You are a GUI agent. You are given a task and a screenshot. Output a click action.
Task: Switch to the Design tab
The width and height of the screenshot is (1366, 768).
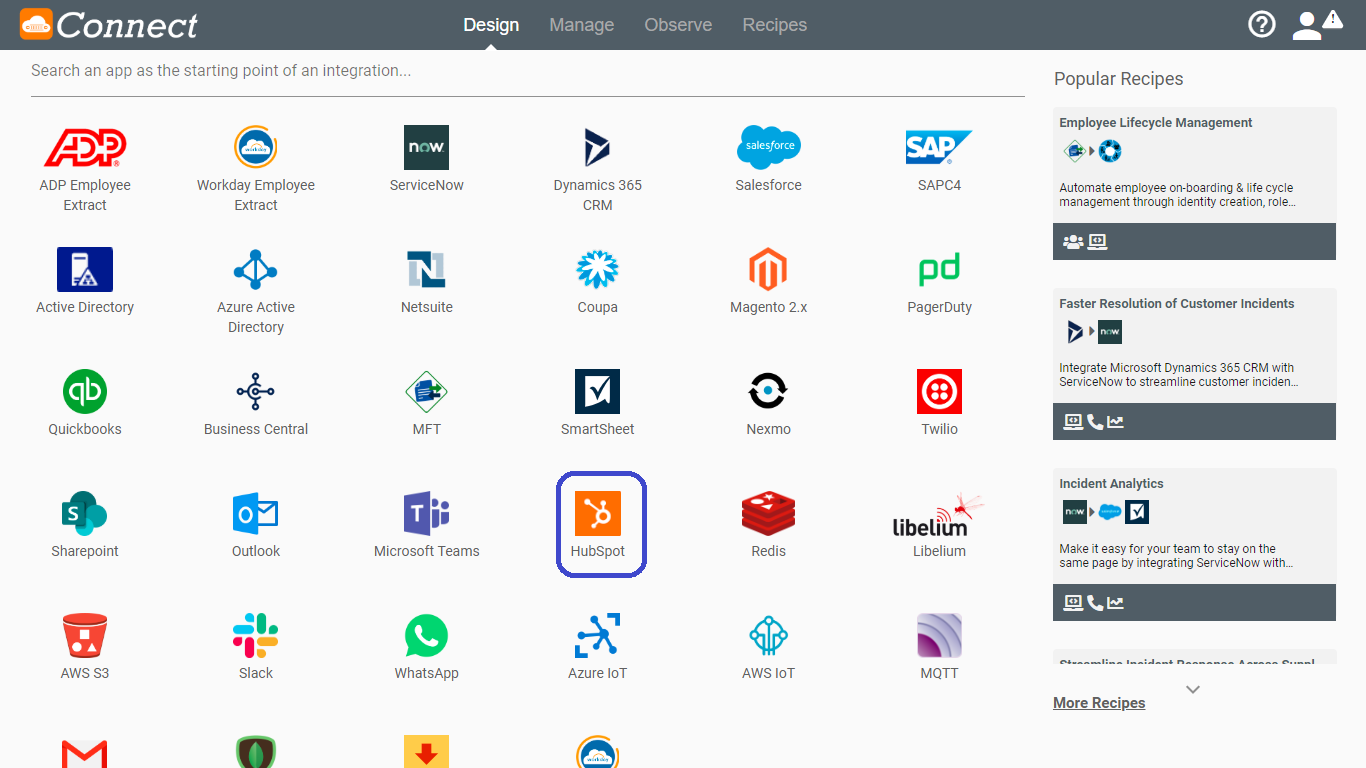(491, 25)
